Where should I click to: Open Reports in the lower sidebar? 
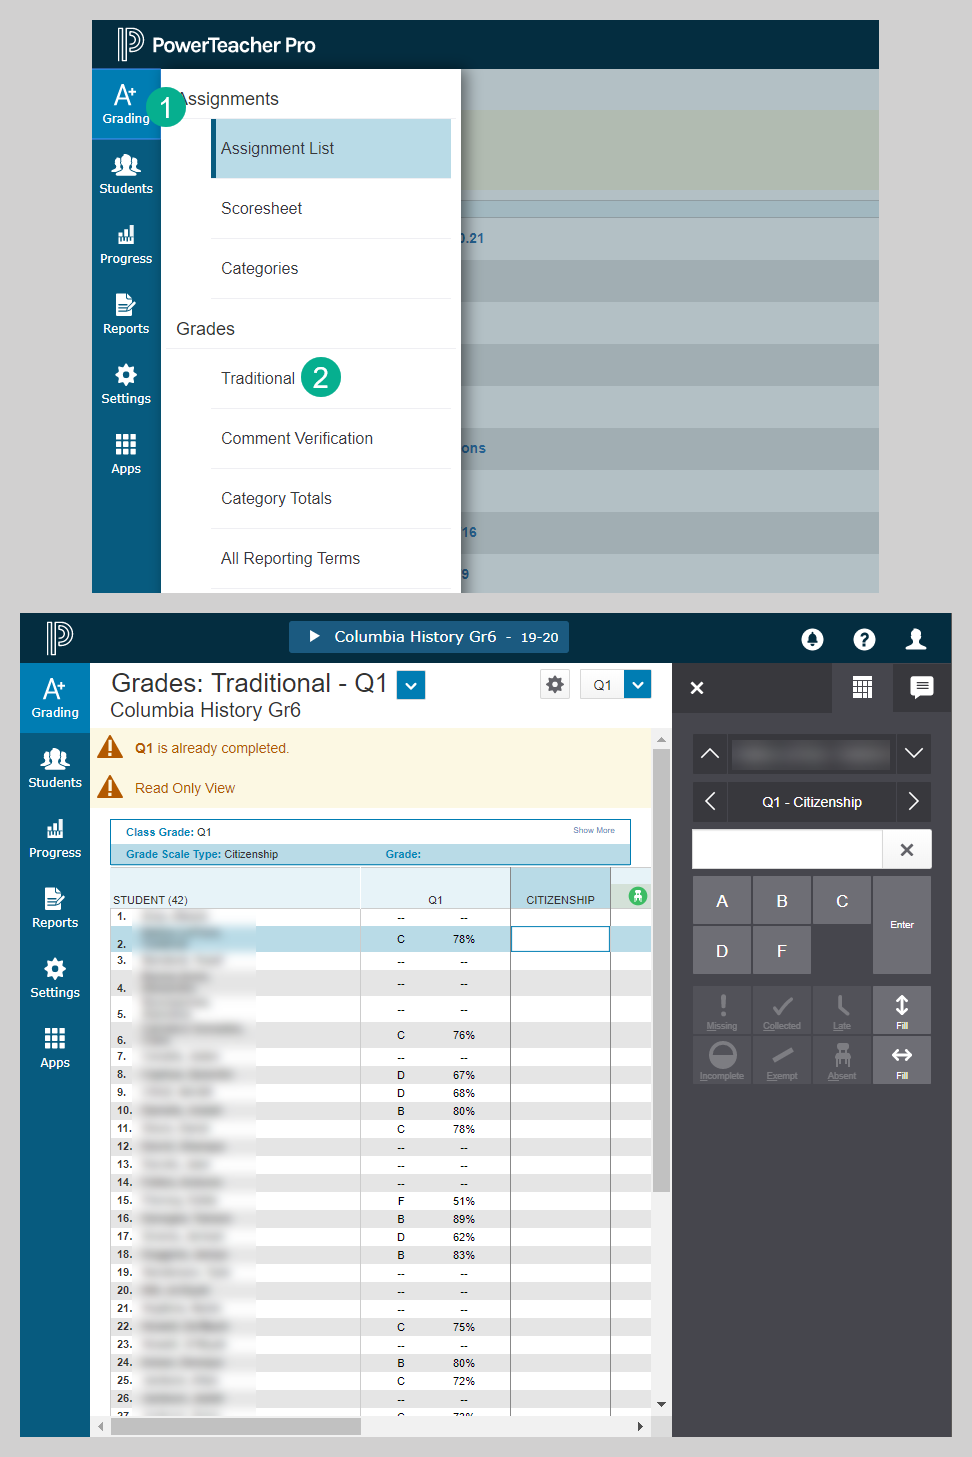[55, 907]
